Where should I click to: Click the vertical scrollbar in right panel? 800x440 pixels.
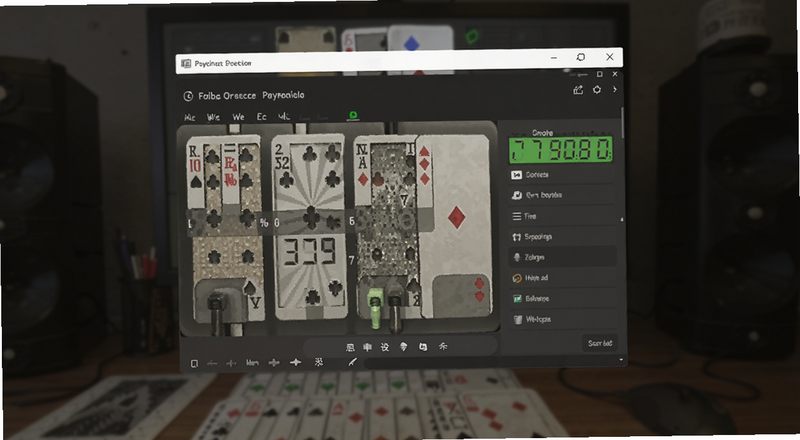622,123
